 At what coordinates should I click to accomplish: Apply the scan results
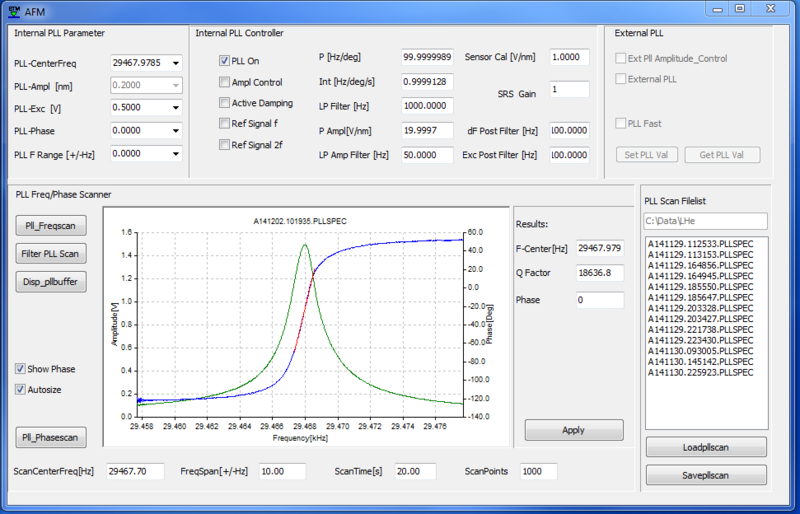pos(574,430)
